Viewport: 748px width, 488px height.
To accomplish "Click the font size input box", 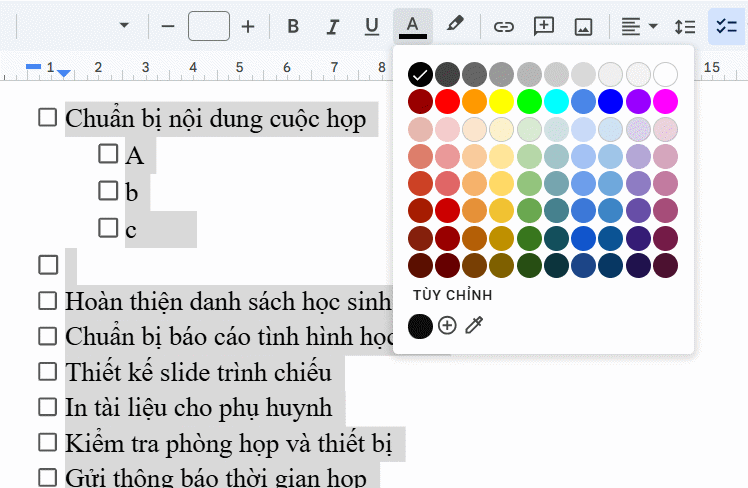I will [x=208, y=26].
